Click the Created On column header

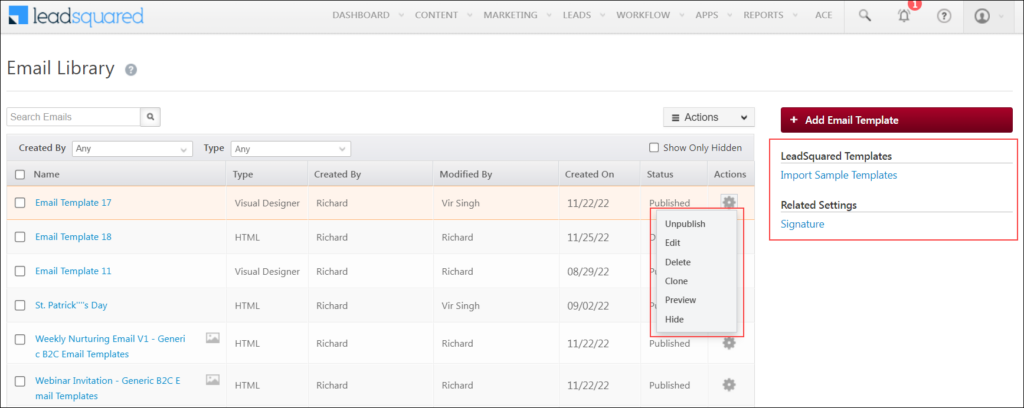589,174
